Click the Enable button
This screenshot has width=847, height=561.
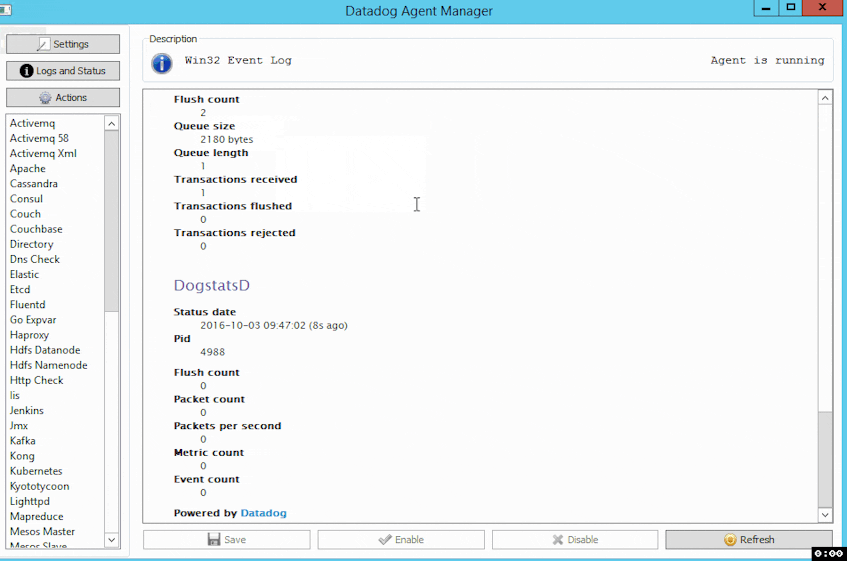click(401, 539)
